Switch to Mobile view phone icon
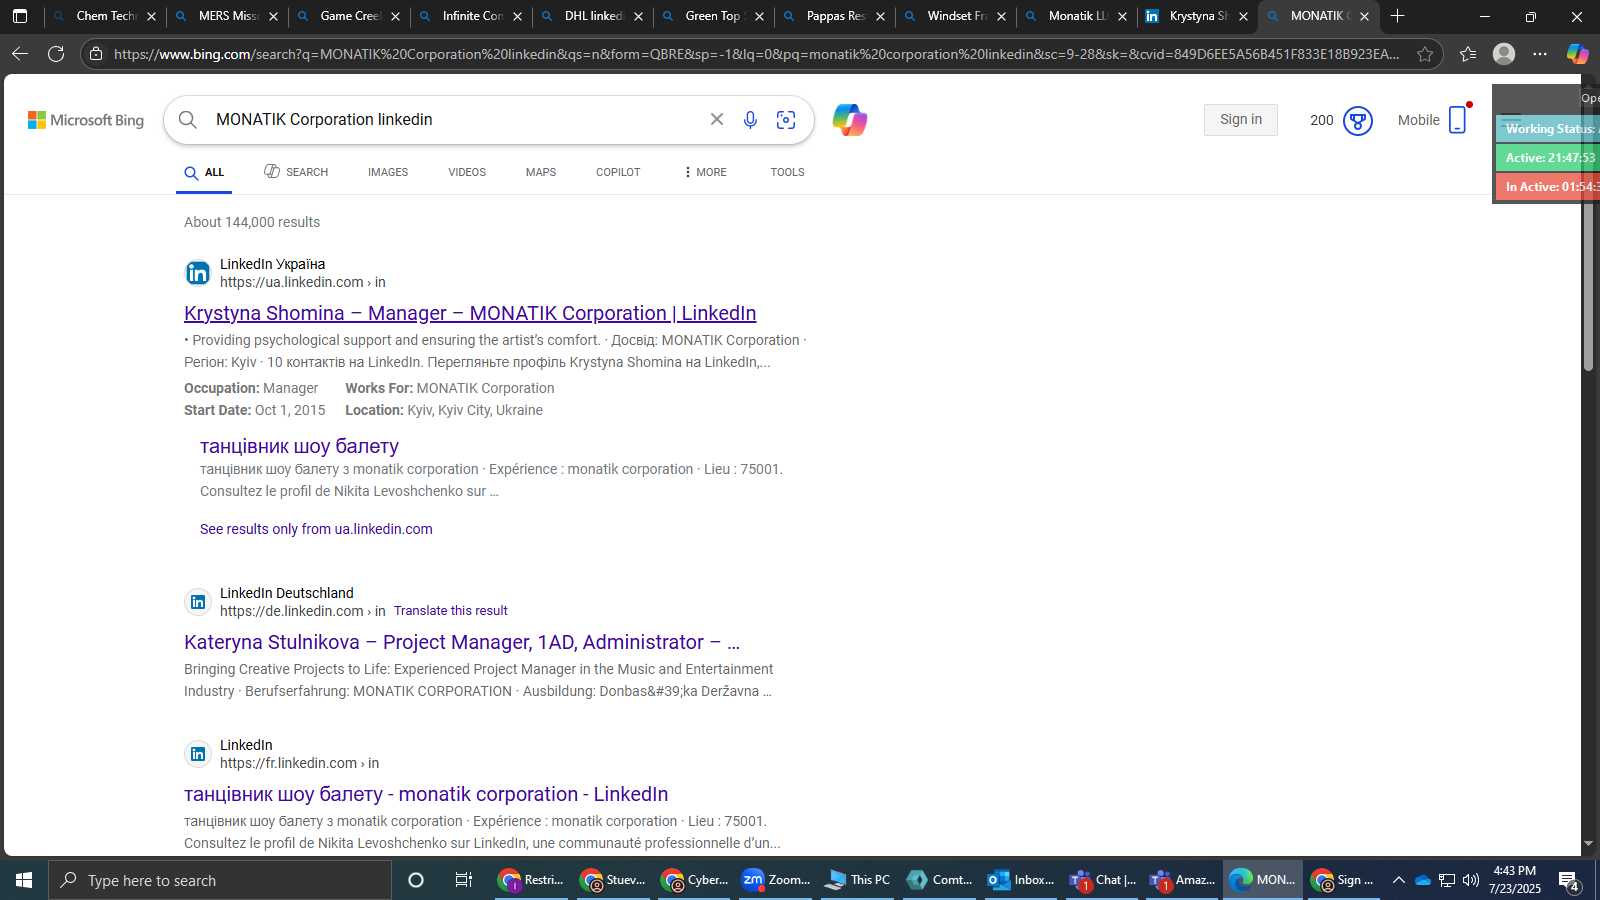This screenshot has width=1600, height=900. pyautogui.click(x=1458, y=120)
